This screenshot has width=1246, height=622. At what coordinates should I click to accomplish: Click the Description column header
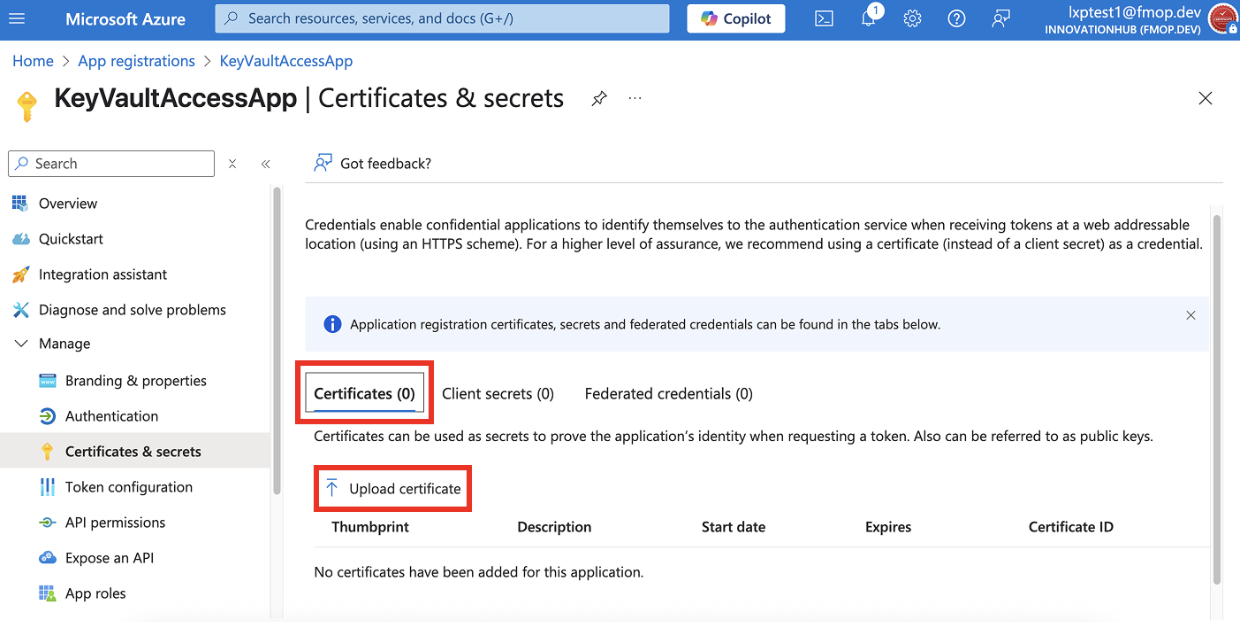pos(554,527)
